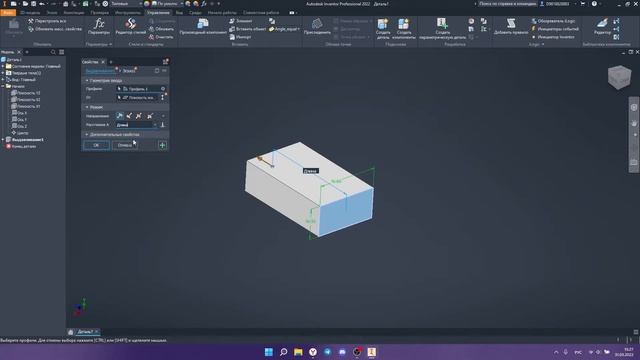Viewport: 640px width, 360px height.
Task: Click Update Mass Properties button
Action: 55,29
